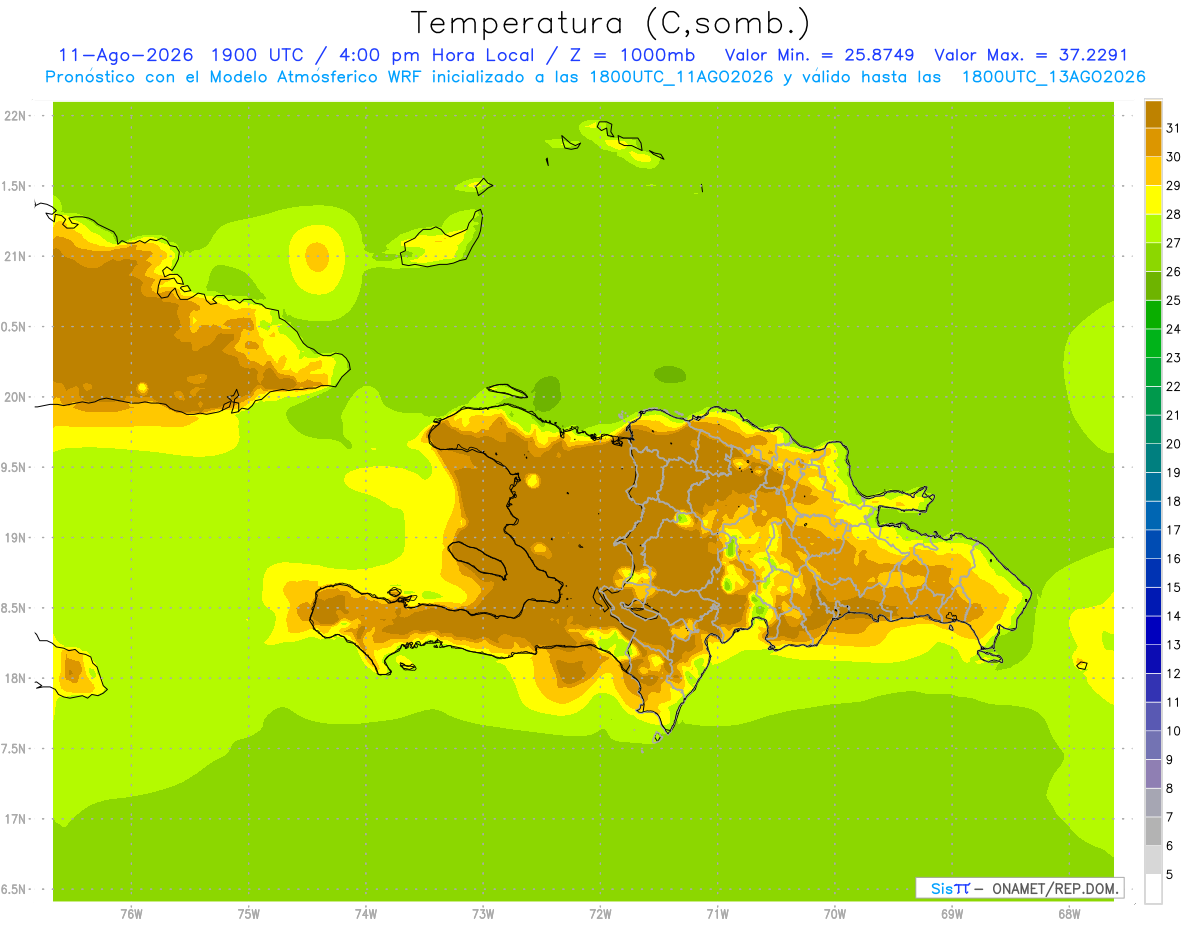Click the '20N' latitude axis label
The width and height of the screenshot is (1200, 927).
[x=16, y=397]
